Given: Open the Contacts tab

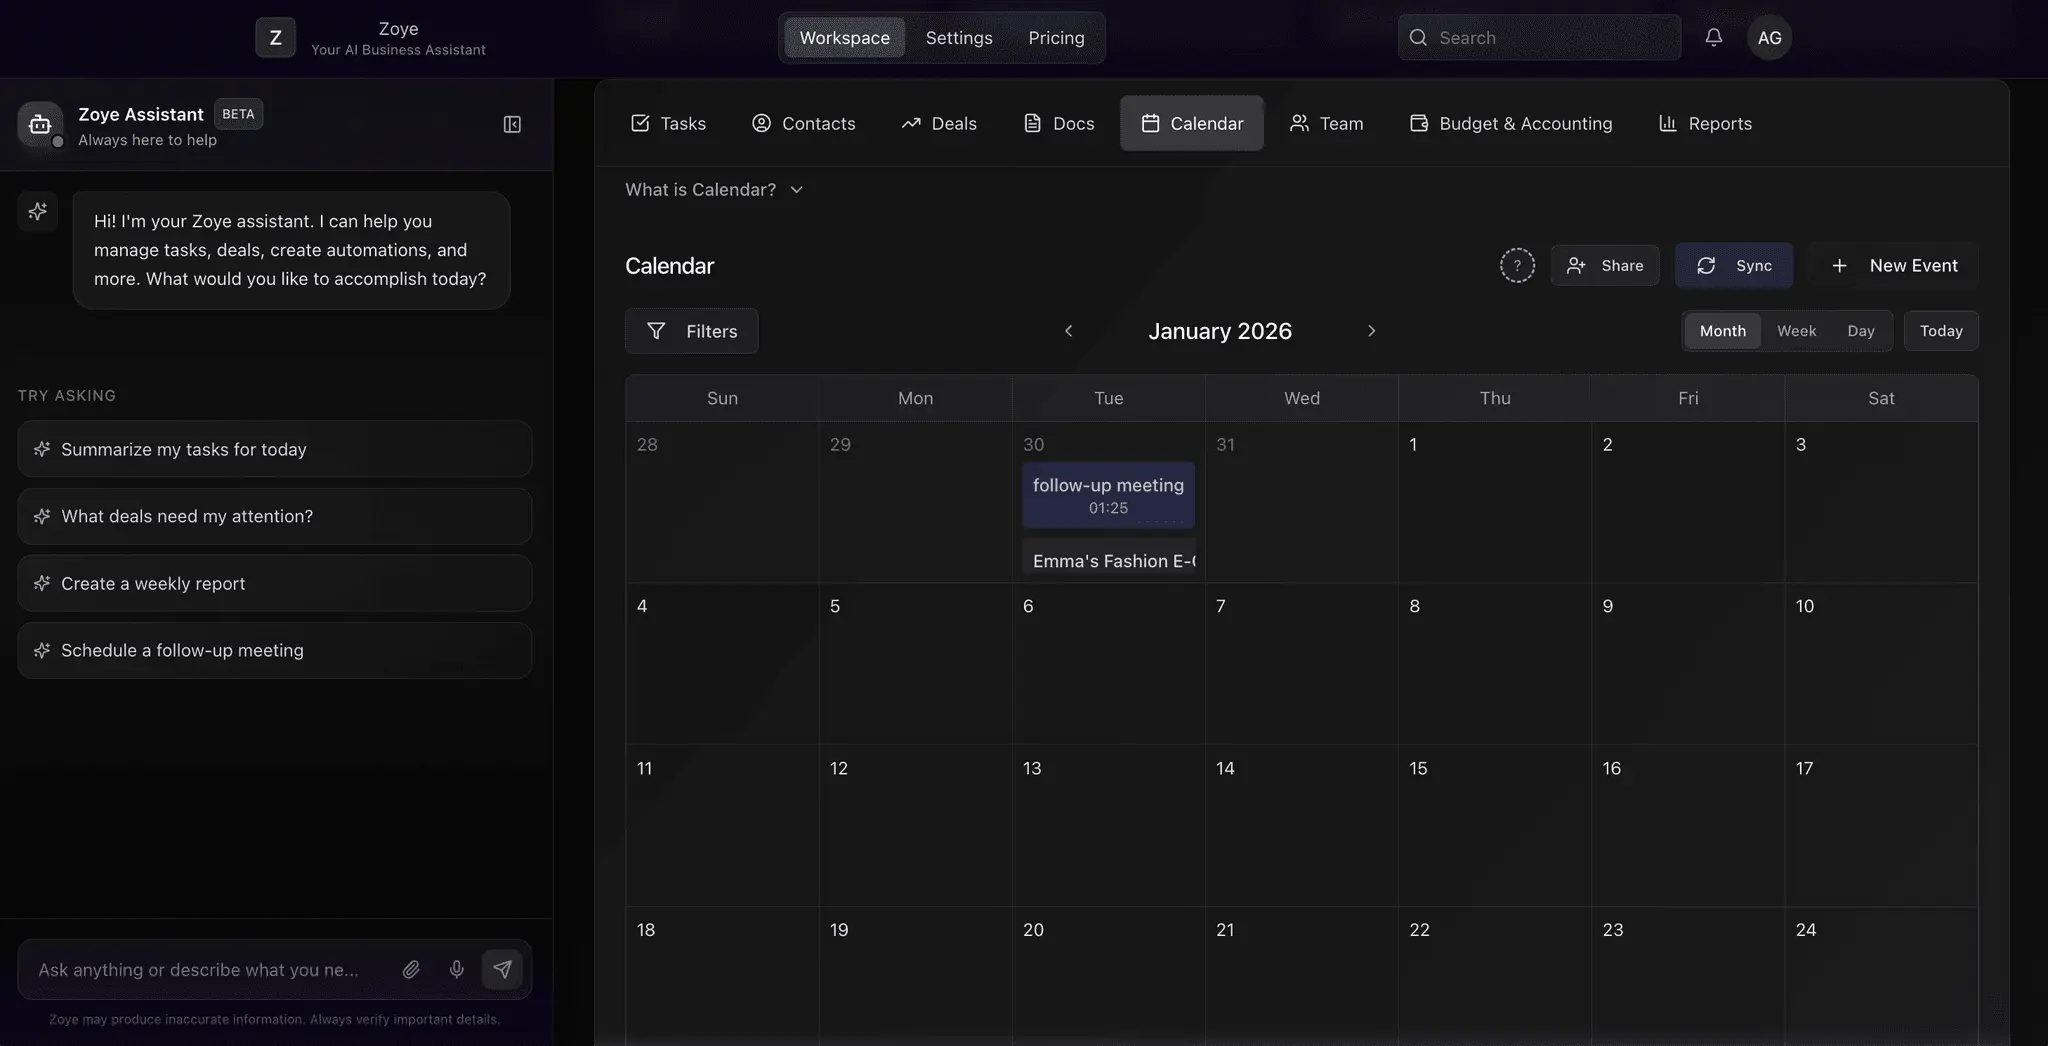Looking at the screenshot, I should point(803,123).
